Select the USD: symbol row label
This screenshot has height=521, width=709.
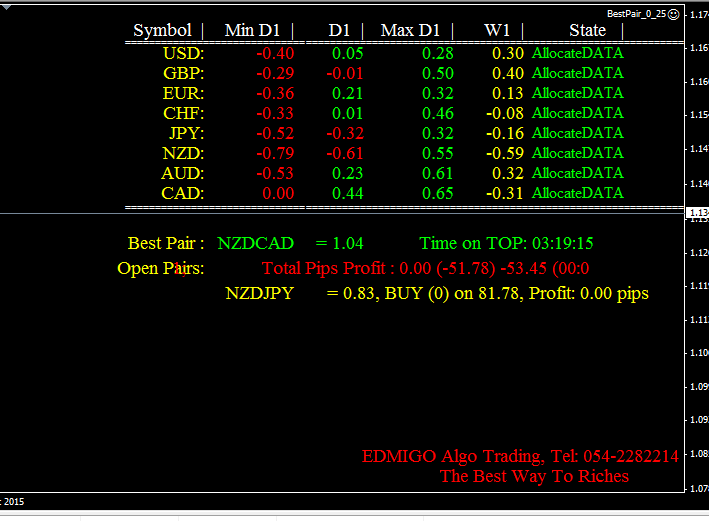pos(184,53)
